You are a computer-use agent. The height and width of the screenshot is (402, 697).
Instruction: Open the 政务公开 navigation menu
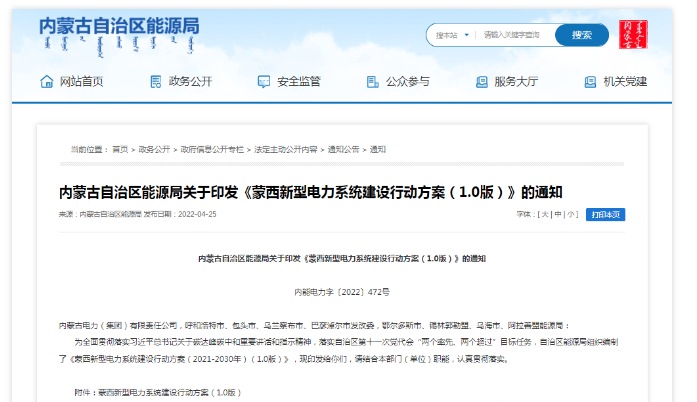point(191,81)
